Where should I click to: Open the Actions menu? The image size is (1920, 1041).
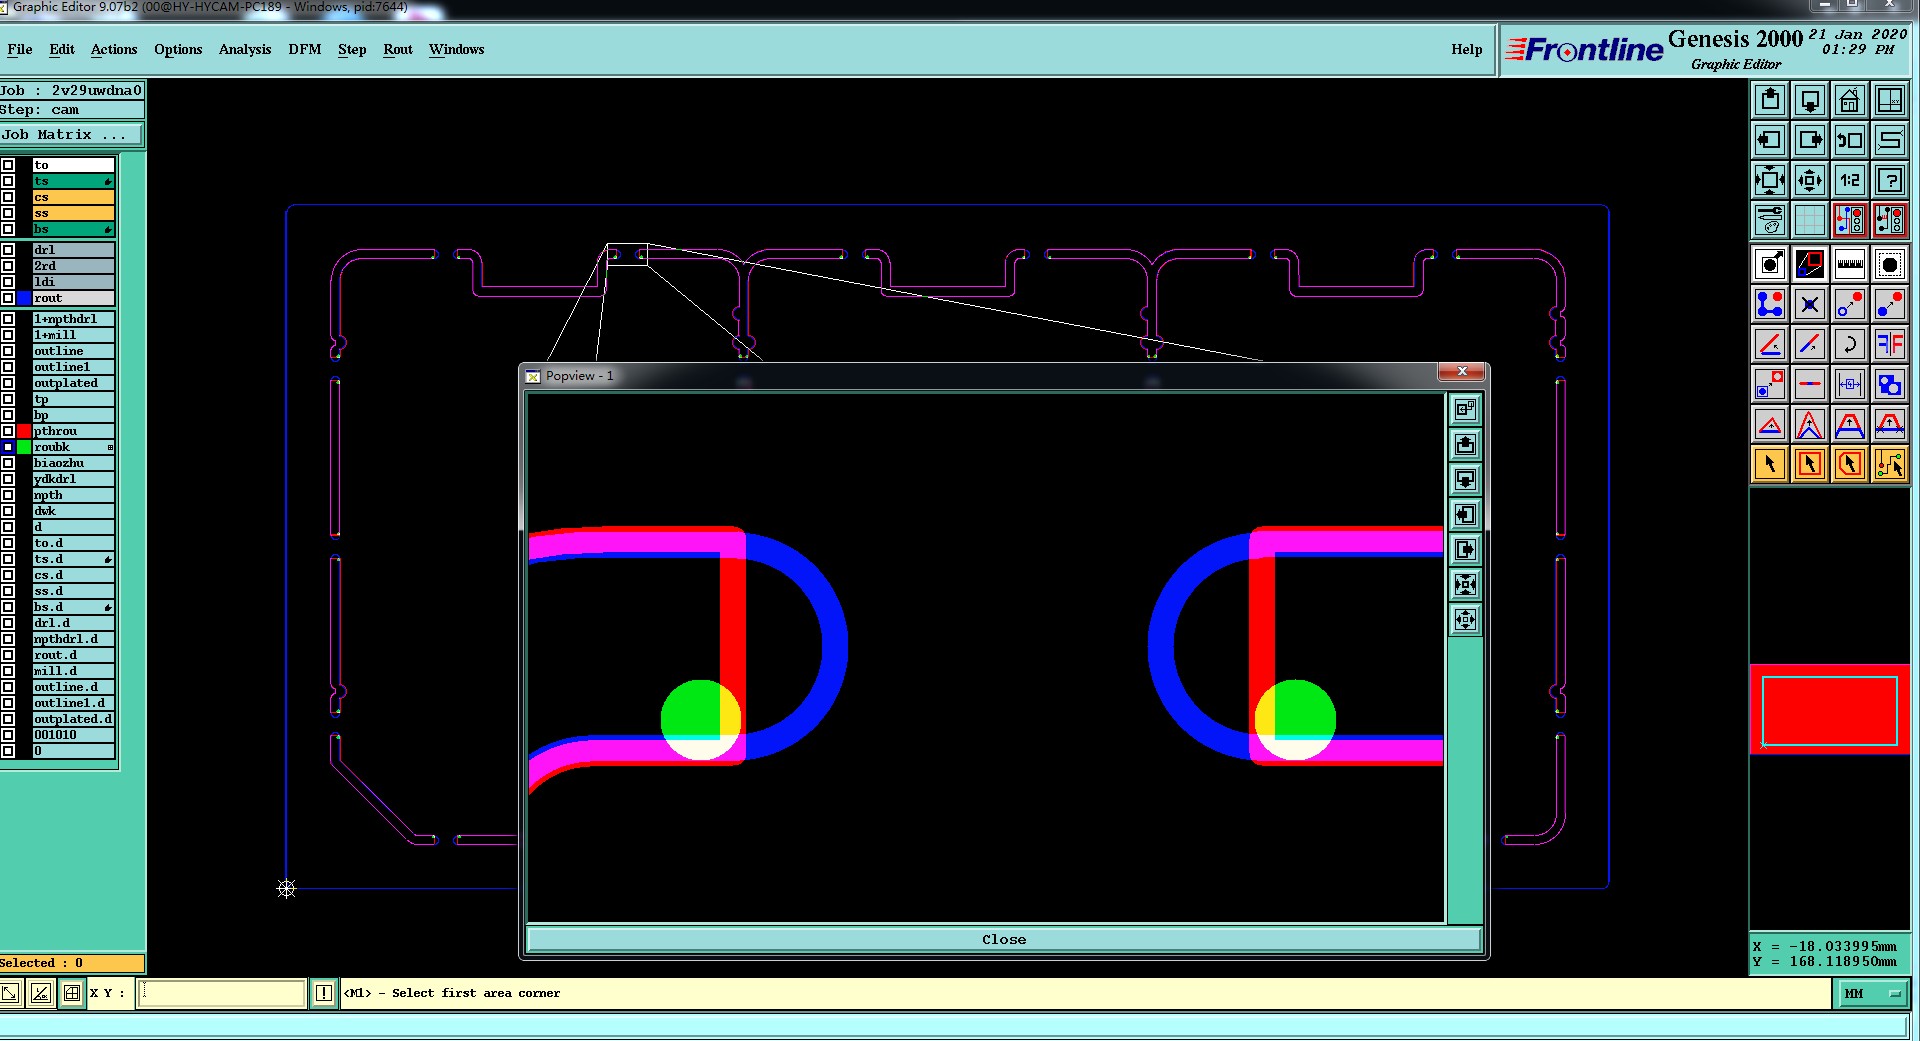tap(114, 49)
